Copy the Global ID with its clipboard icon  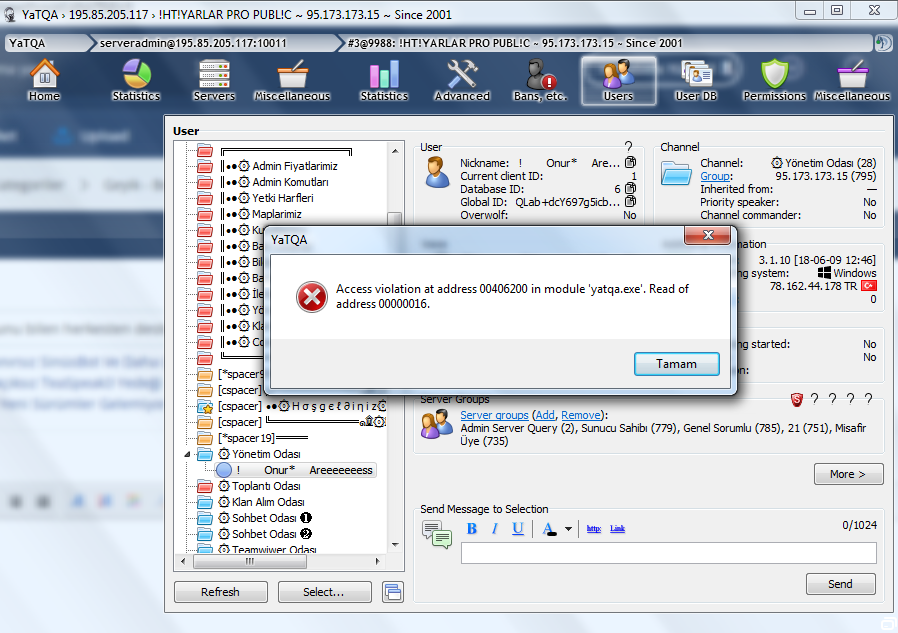coord(630,202)
